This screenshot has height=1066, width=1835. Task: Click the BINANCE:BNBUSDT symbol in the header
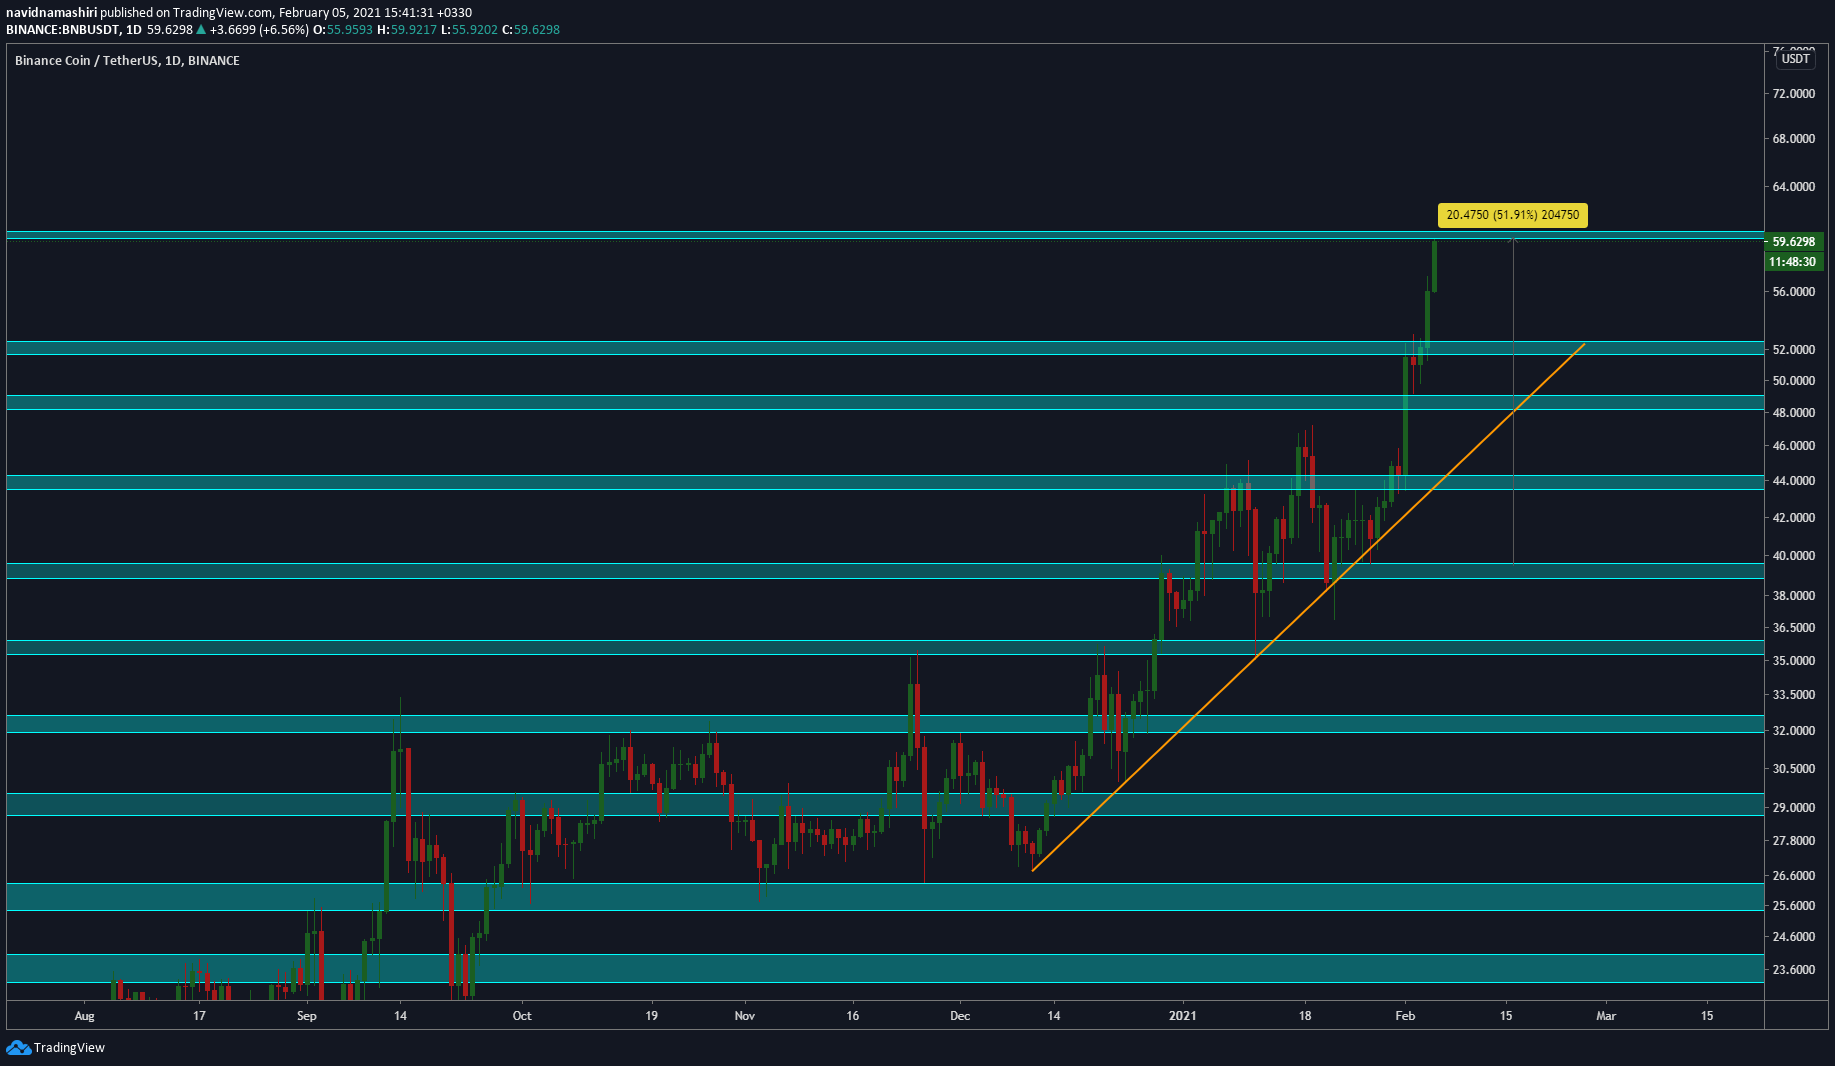pyautogui.click(x=63, y=30)
